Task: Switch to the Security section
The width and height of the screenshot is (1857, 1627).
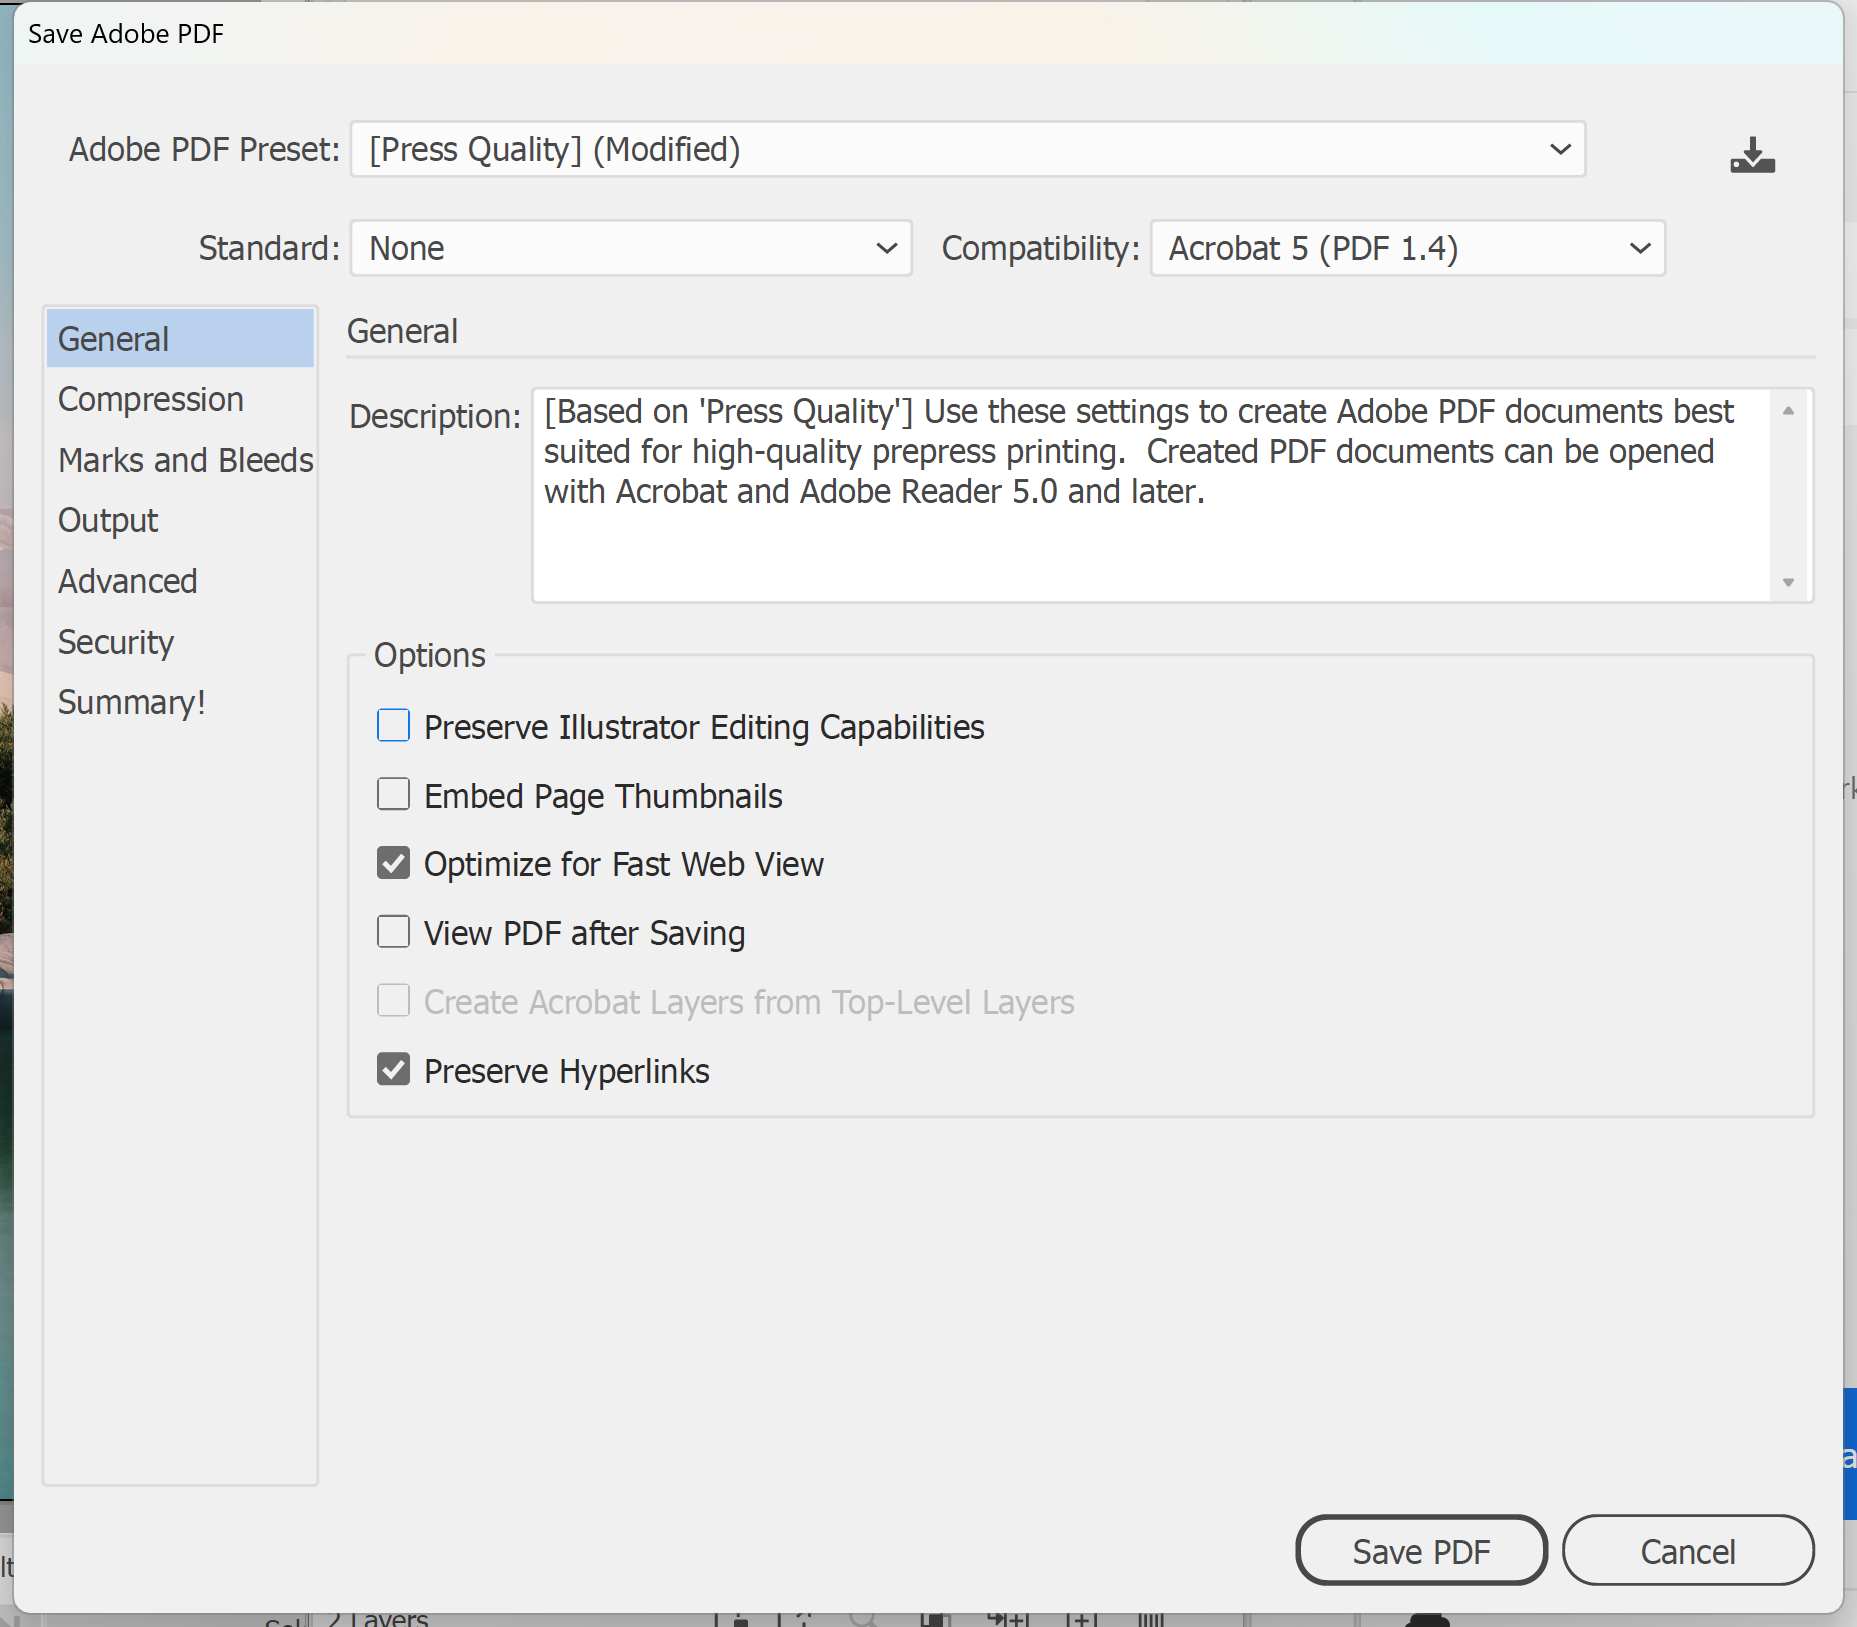Action: coord(180,642)
